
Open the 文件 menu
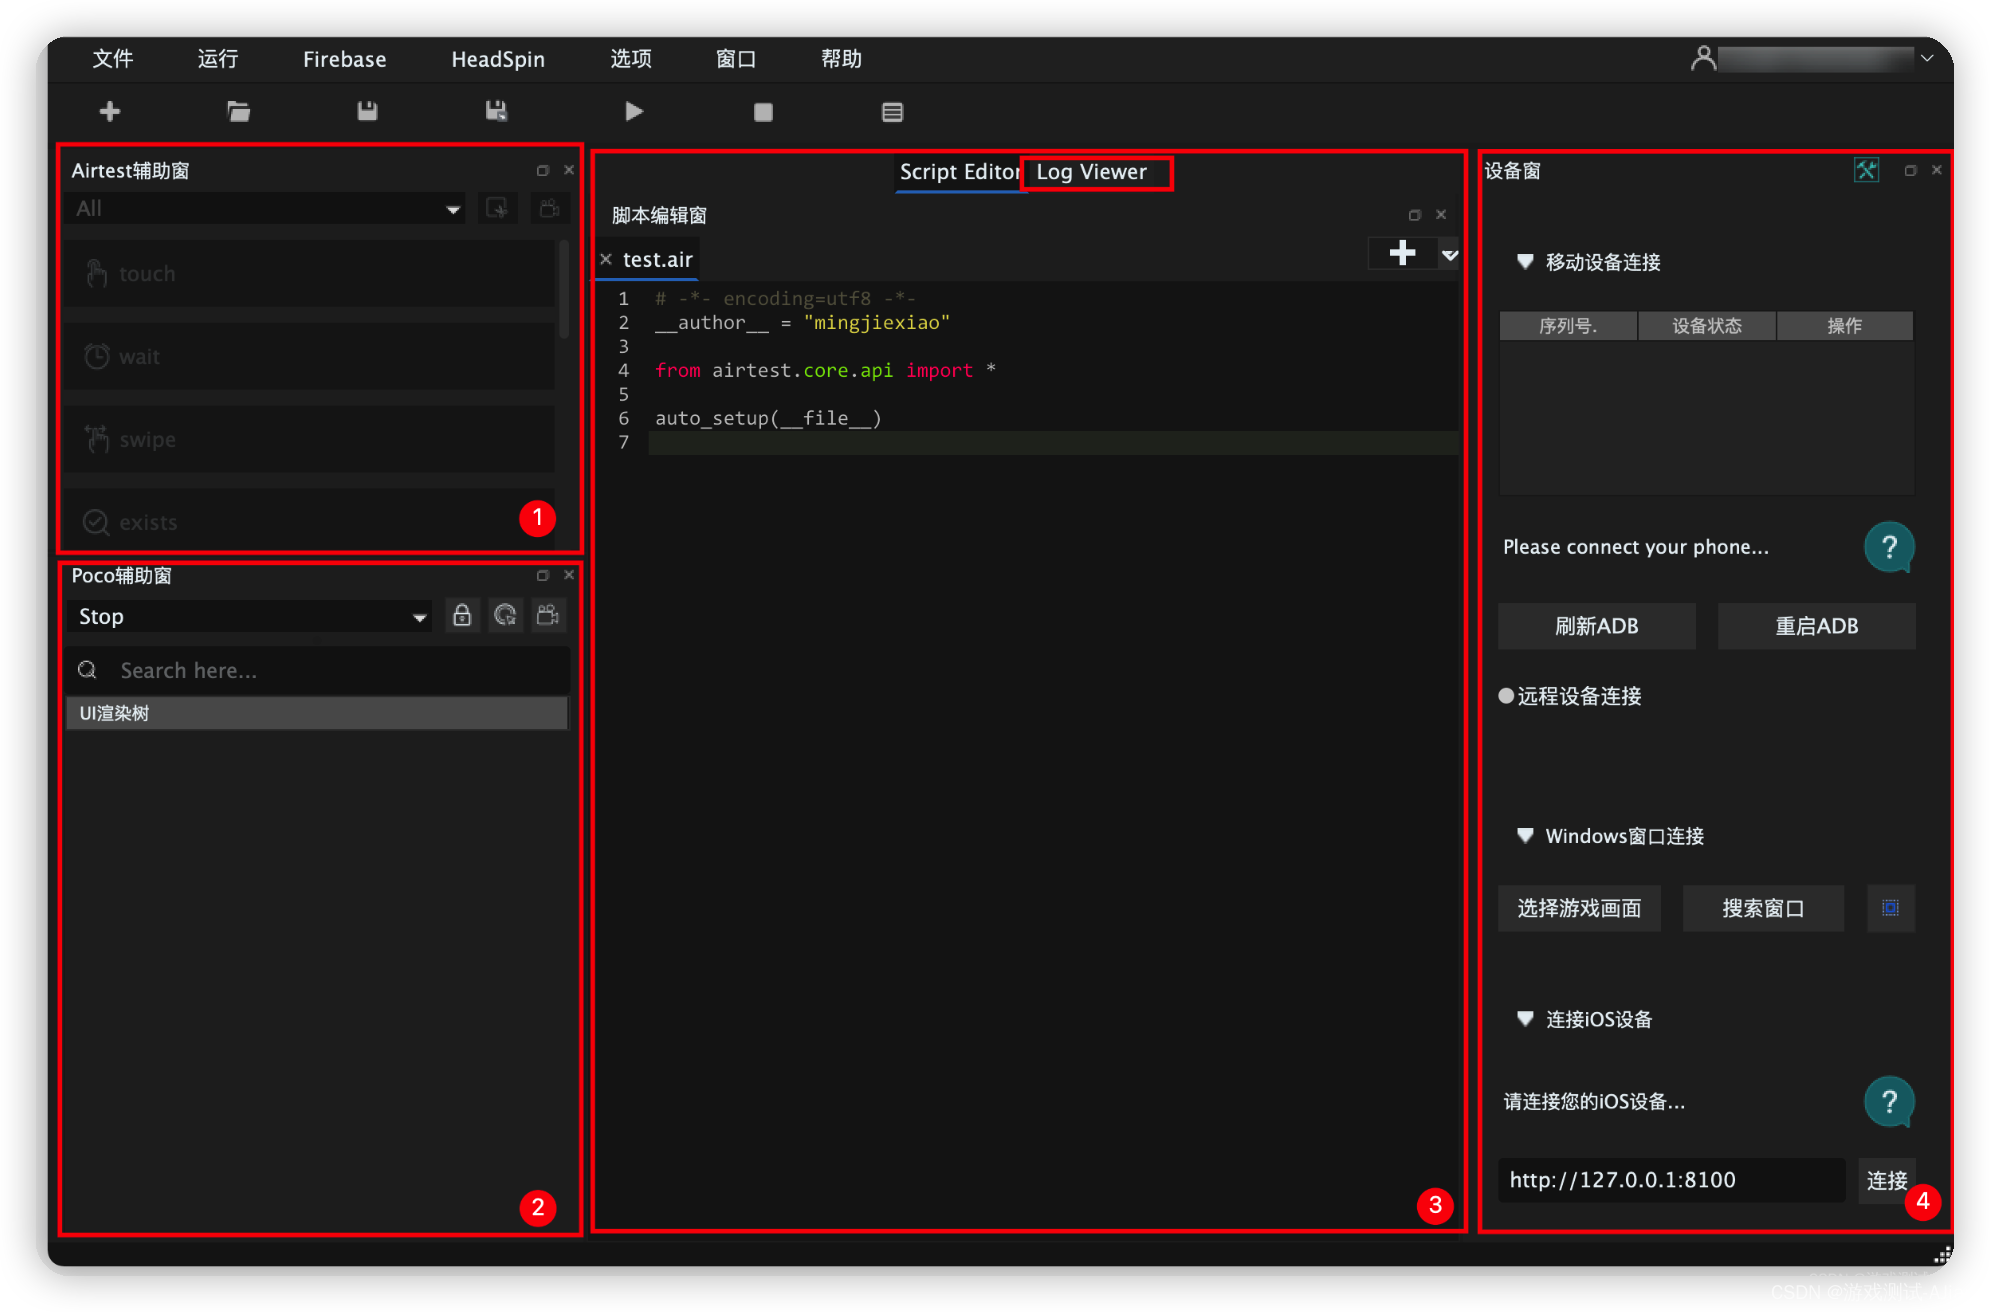(x=113, y=59)
